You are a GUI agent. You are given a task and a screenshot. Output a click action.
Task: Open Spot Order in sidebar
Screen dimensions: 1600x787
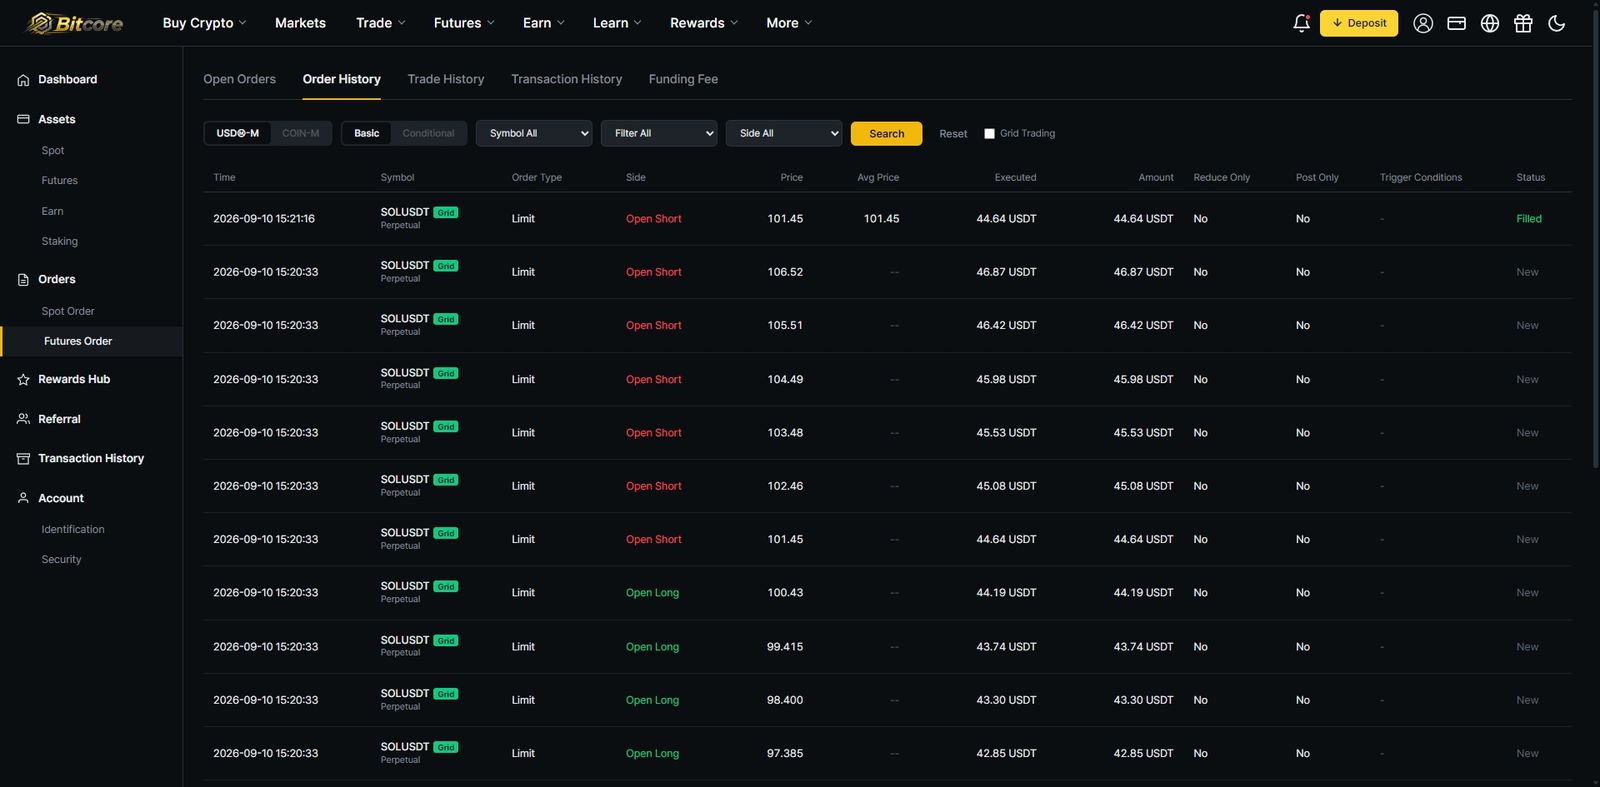(68, 311)
